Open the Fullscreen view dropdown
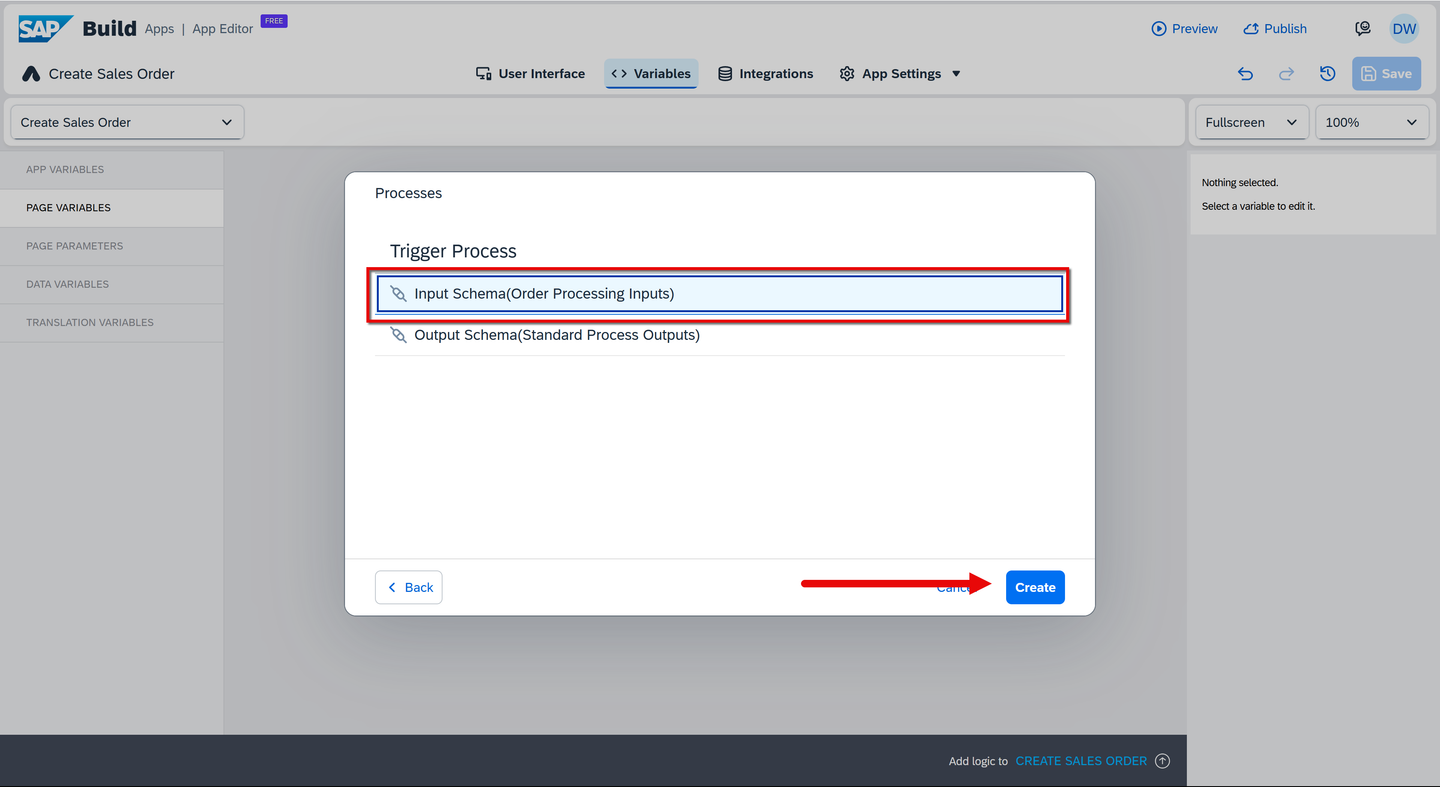This screenshot has width=1440, height=787. [x=1251, y=122]
